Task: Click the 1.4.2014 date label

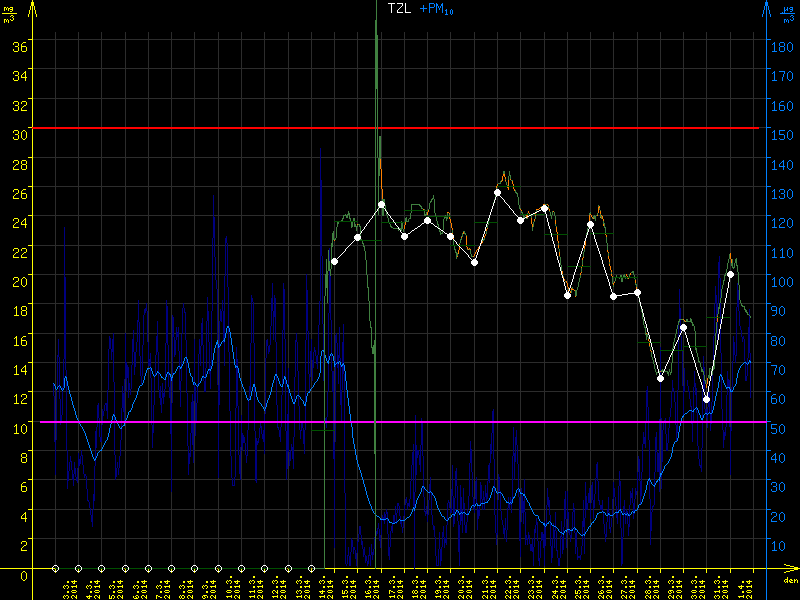Action: point(750,587)
